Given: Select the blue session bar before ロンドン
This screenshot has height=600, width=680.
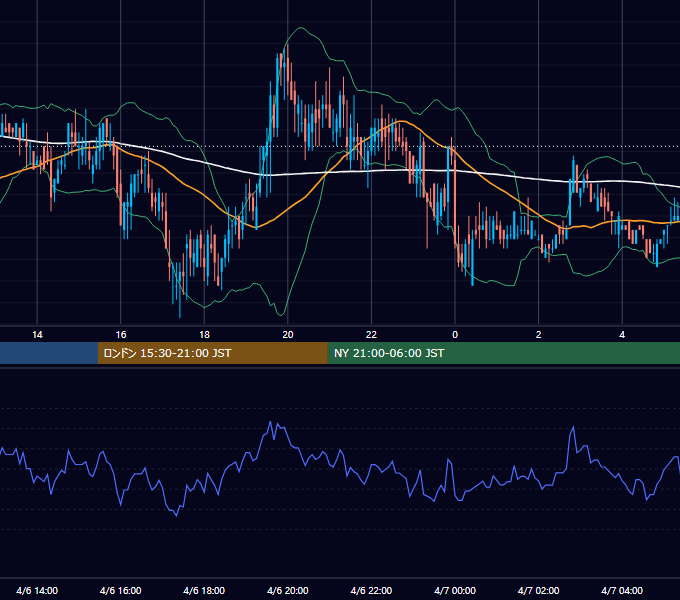Looking at the screenshot, I should tap(49, 353).
